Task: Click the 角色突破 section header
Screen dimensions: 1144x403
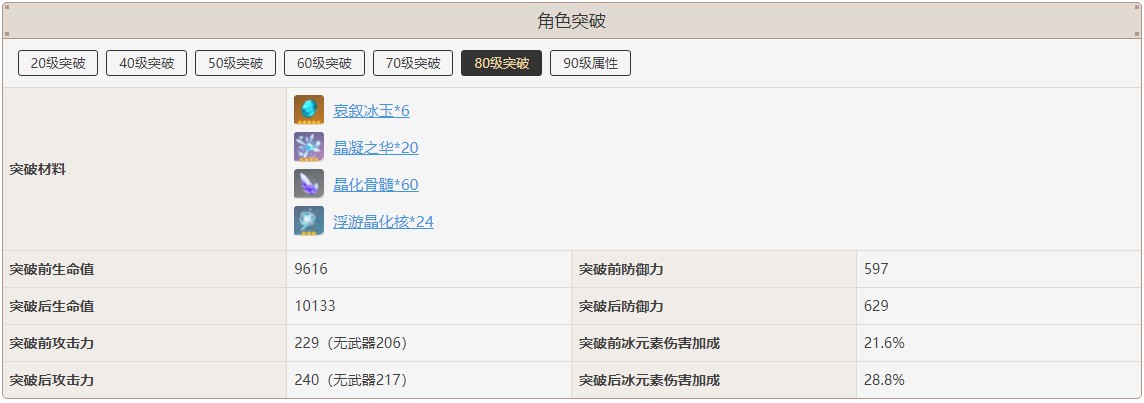Action: [572, 21]
